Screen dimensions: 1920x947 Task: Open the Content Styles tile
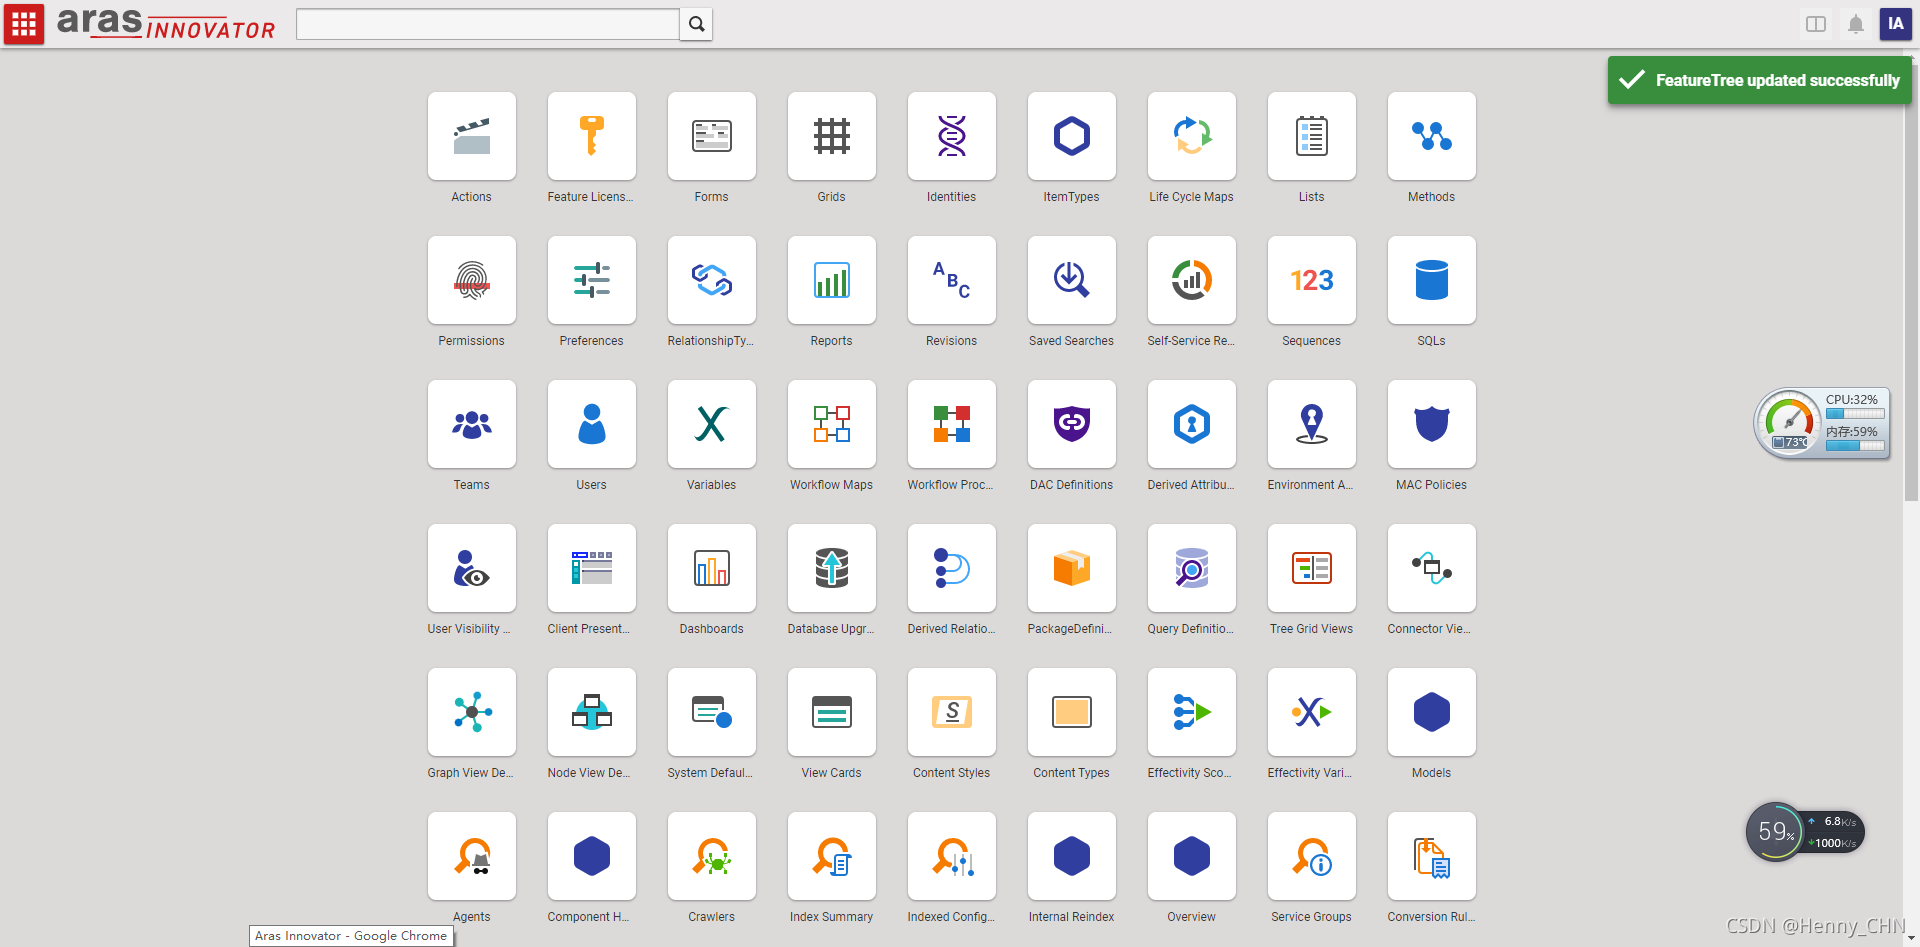pyautogui.click(x=952, y=712)
